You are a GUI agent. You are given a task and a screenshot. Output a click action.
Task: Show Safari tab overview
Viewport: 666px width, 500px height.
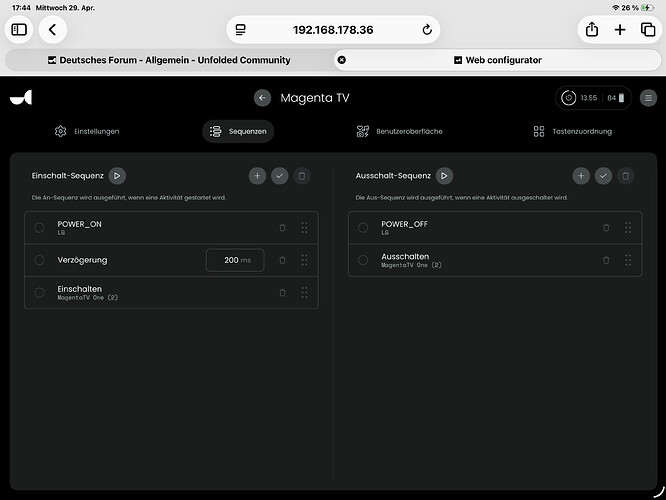coord(648,30)
